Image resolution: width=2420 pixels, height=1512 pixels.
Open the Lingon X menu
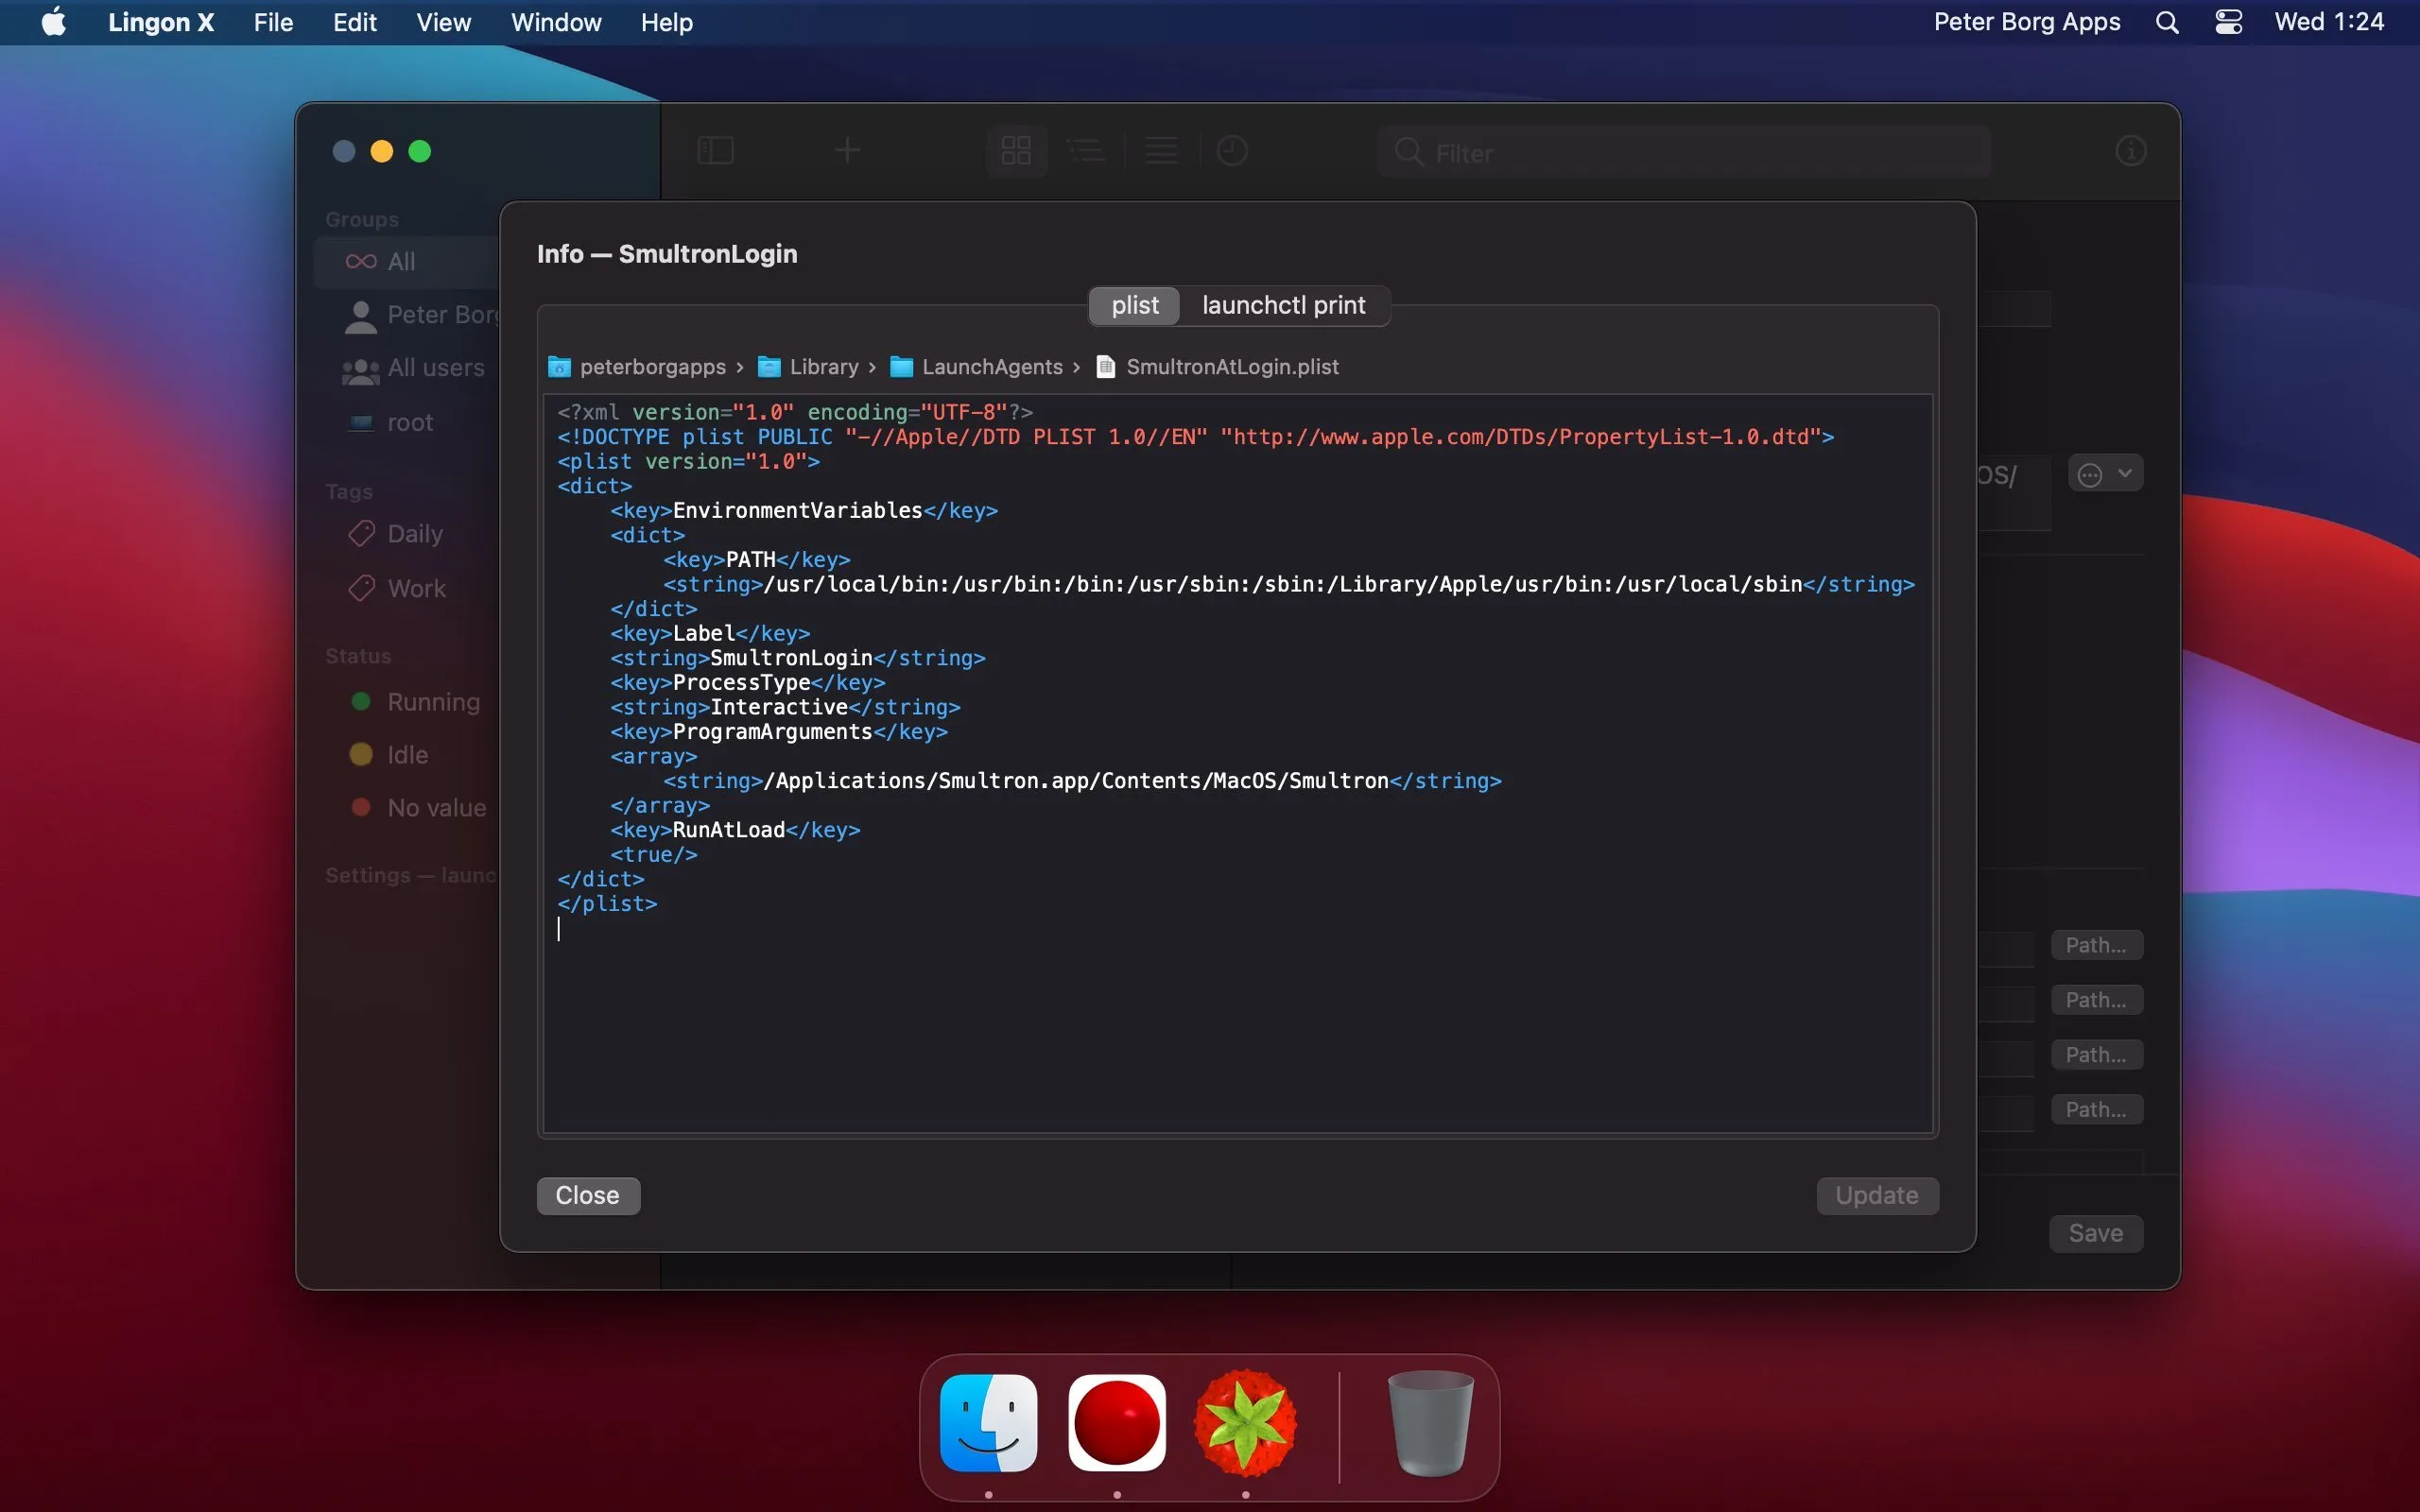coord(161,22)
